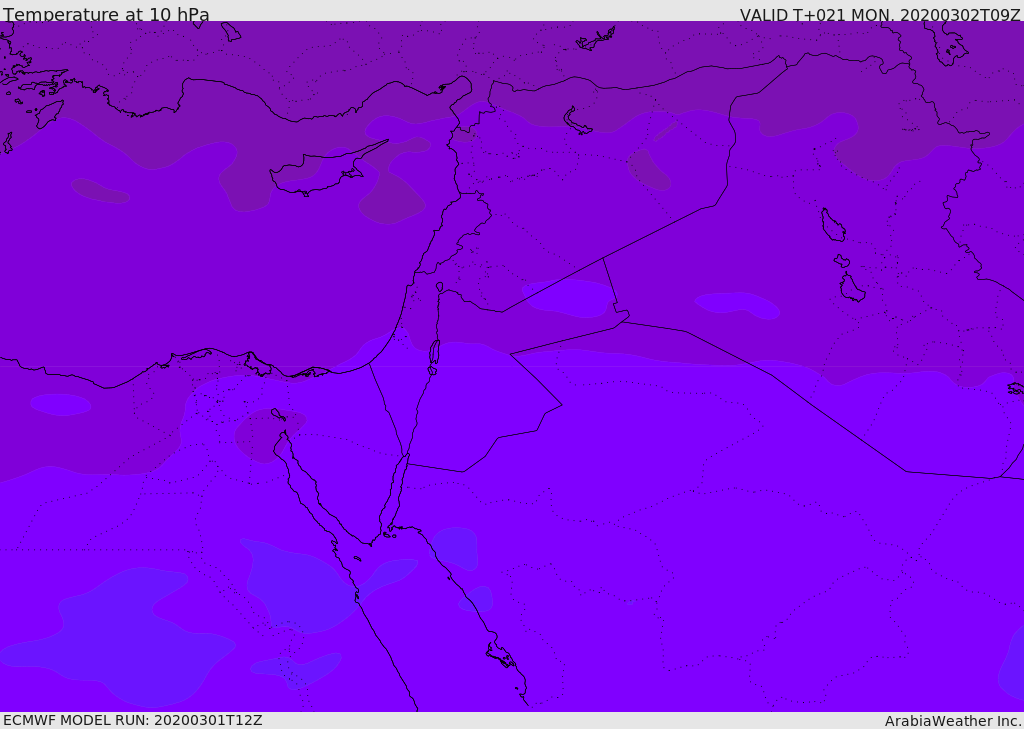Click the ECMWF MODEL RUN footer text
The height and width of the screenshot is (729, 1024).
pos(132,720)
